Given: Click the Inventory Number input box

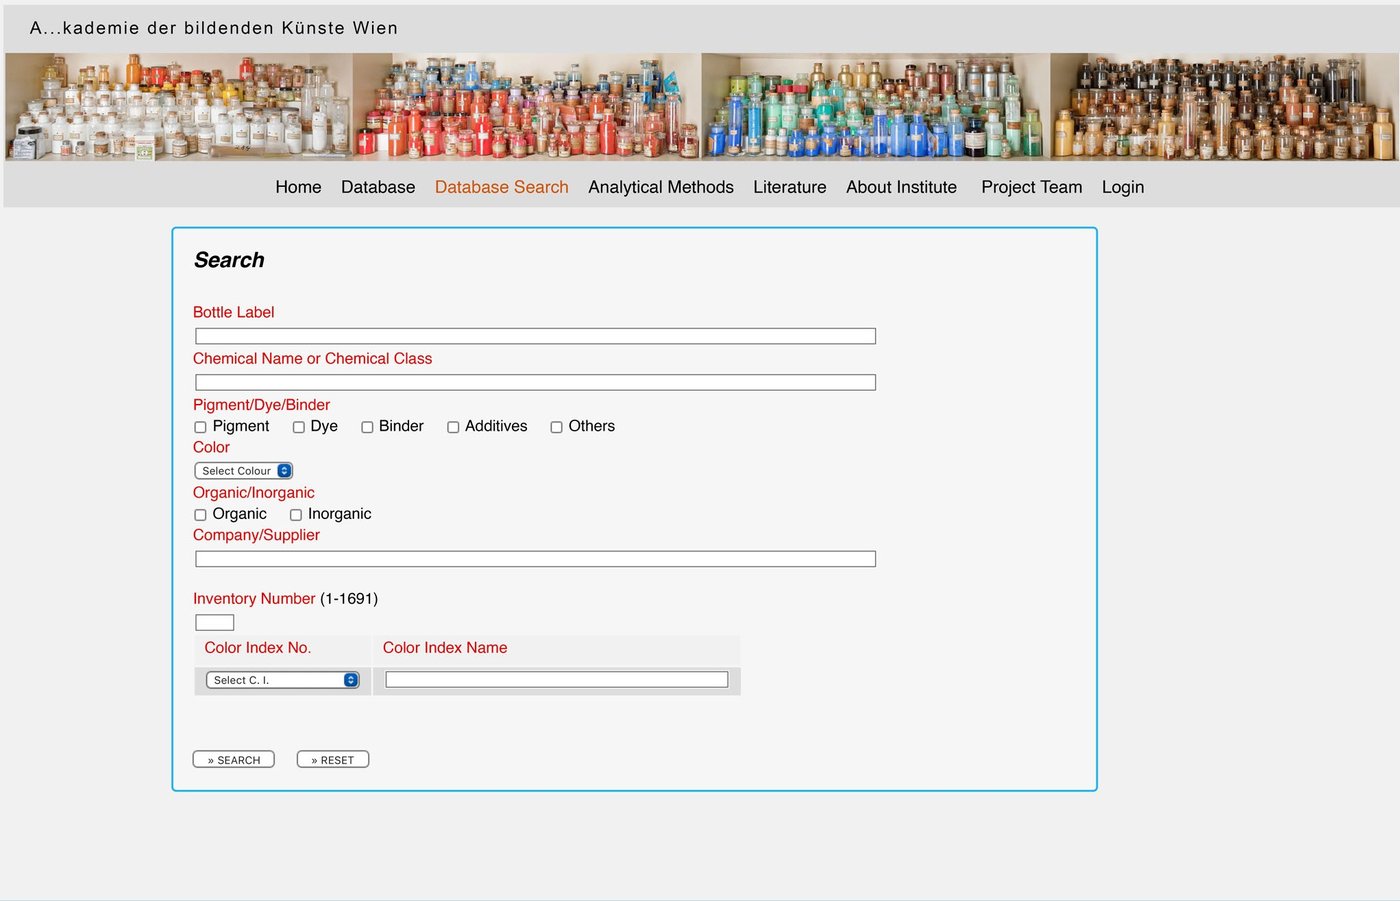Looking at the screenshot, I should coord(214,623).
